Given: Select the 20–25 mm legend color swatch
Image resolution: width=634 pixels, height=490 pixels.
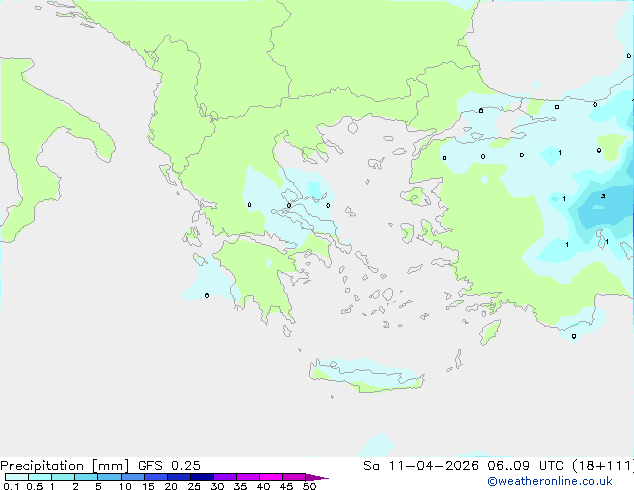Looking at the screenshot, I should coord(179,477).
